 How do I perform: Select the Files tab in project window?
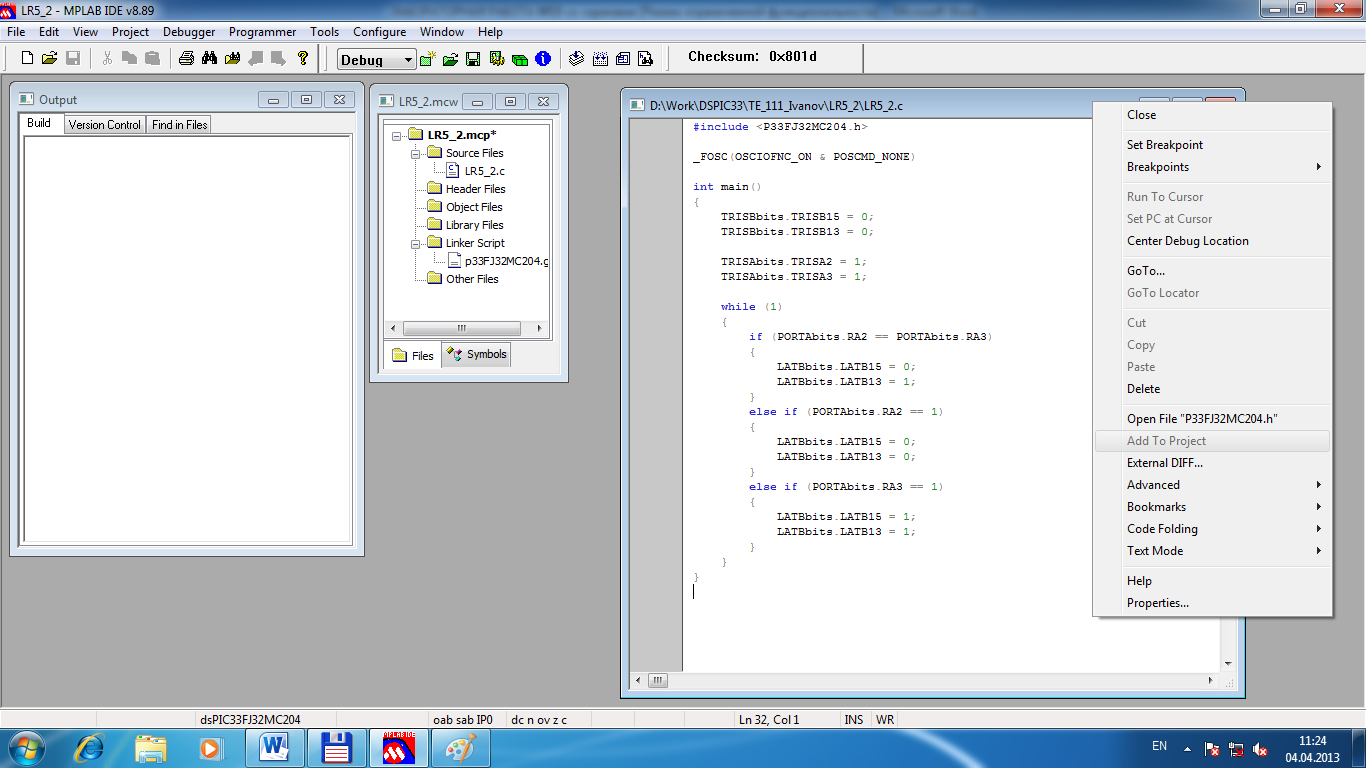[413, 355]
